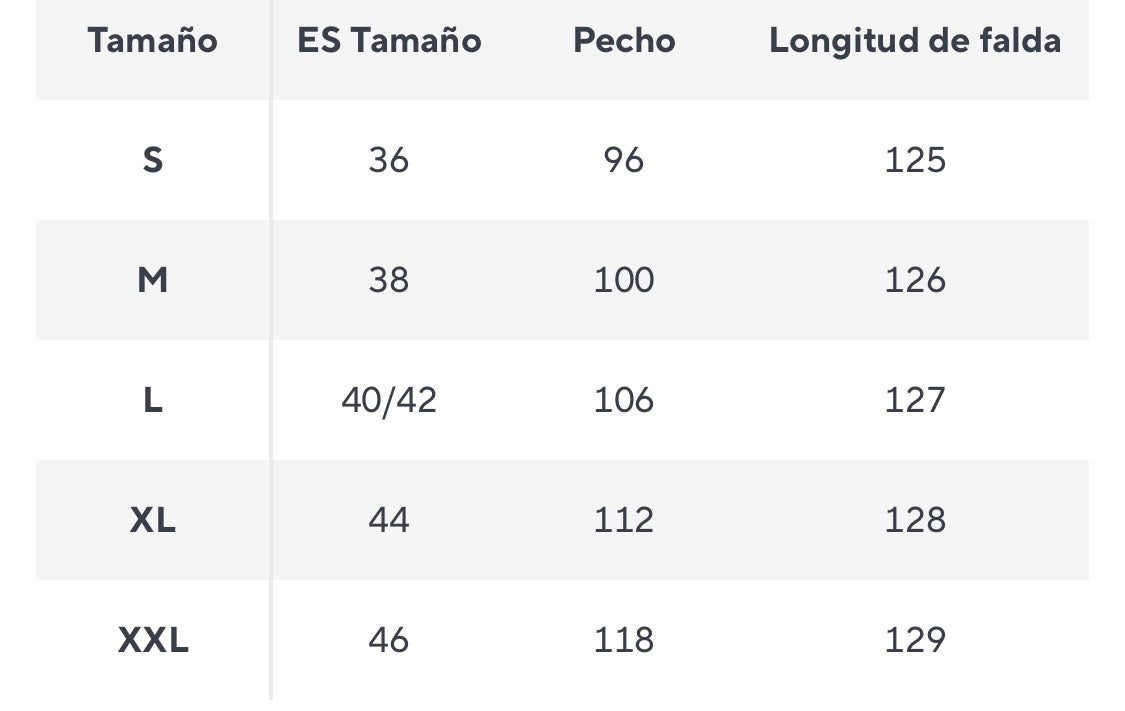Viewport: 1125px width, 711px height.
Task: Select the S size row label
Action: (x=152, y=160)
